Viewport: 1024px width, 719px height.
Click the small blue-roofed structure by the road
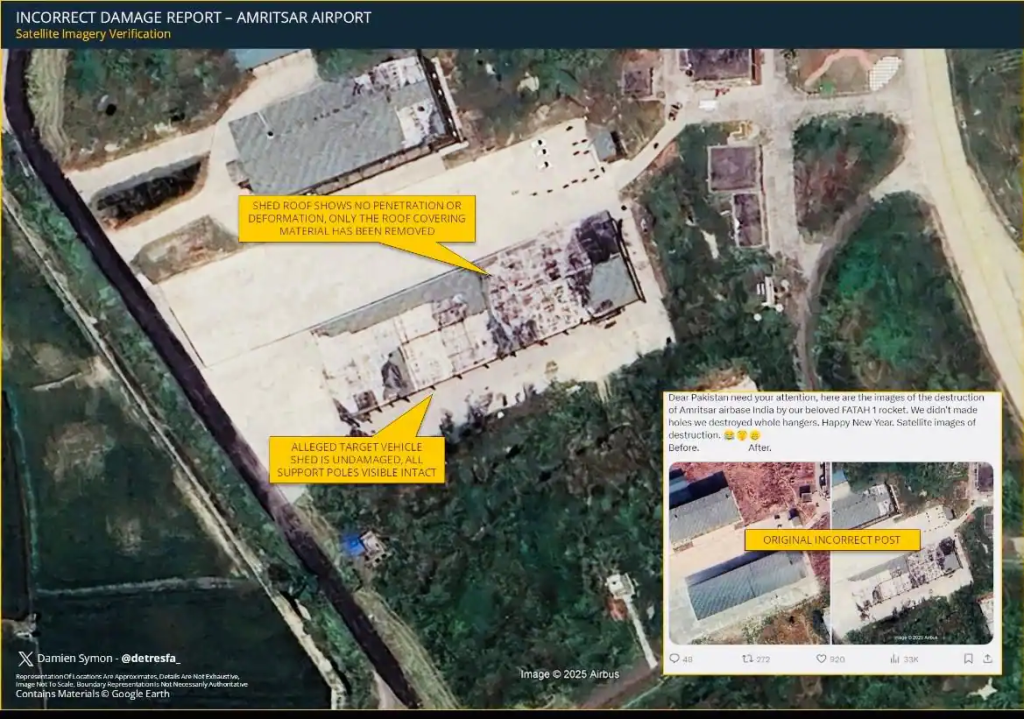tap(352, 544)
